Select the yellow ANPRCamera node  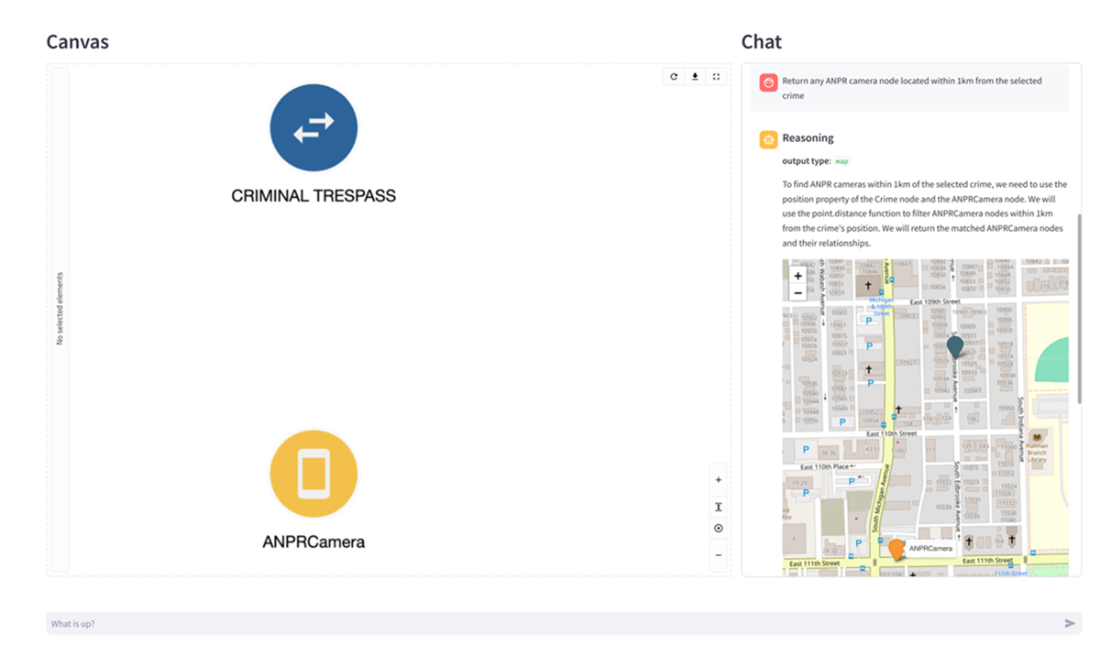(x=313, y=473)
